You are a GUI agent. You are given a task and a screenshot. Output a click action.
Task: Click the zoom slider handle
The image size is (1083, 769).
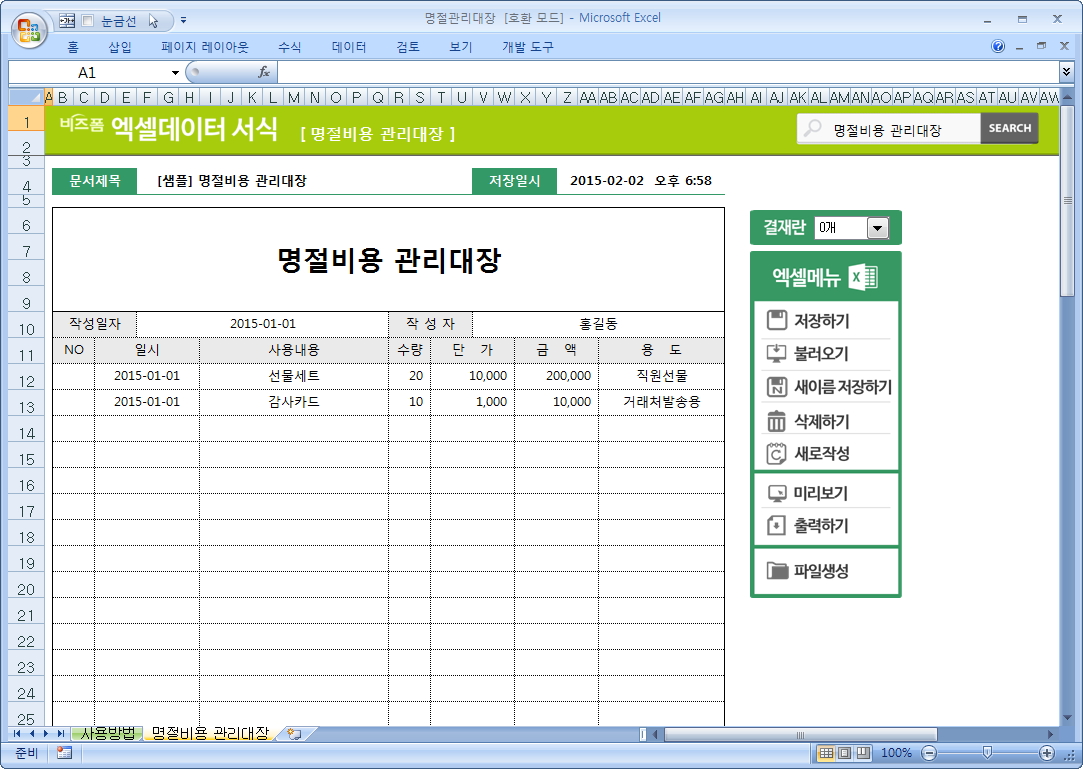tap(987, 753)
